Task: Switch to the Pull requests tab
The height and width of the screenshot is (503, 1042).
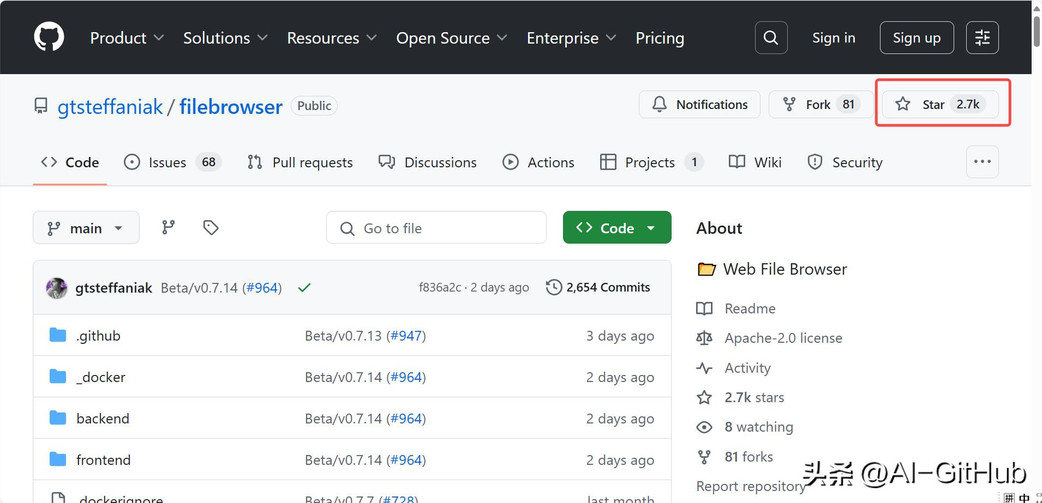Action: [x=300, y=162]
